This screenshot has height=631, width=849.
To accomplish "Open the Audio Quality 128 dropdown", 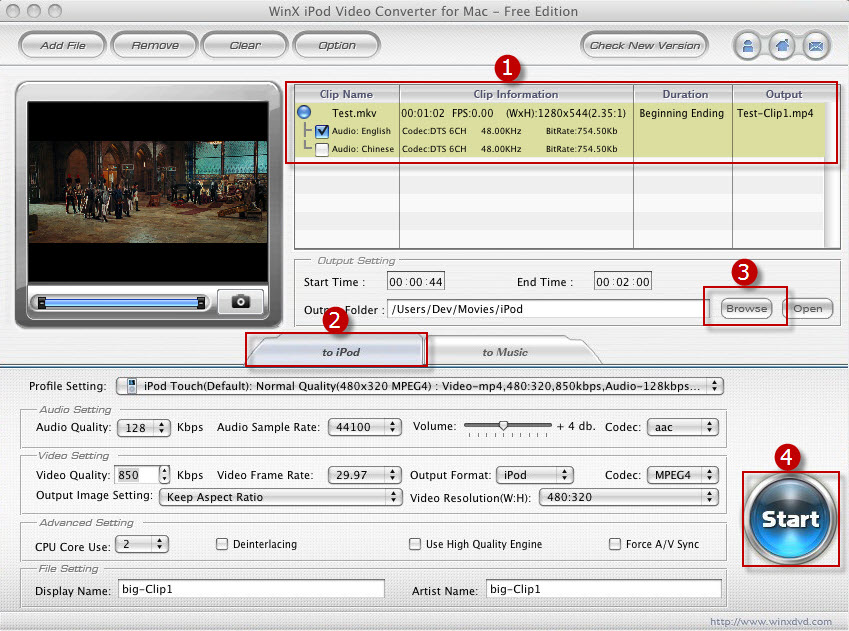I will (x=143, y=427).
